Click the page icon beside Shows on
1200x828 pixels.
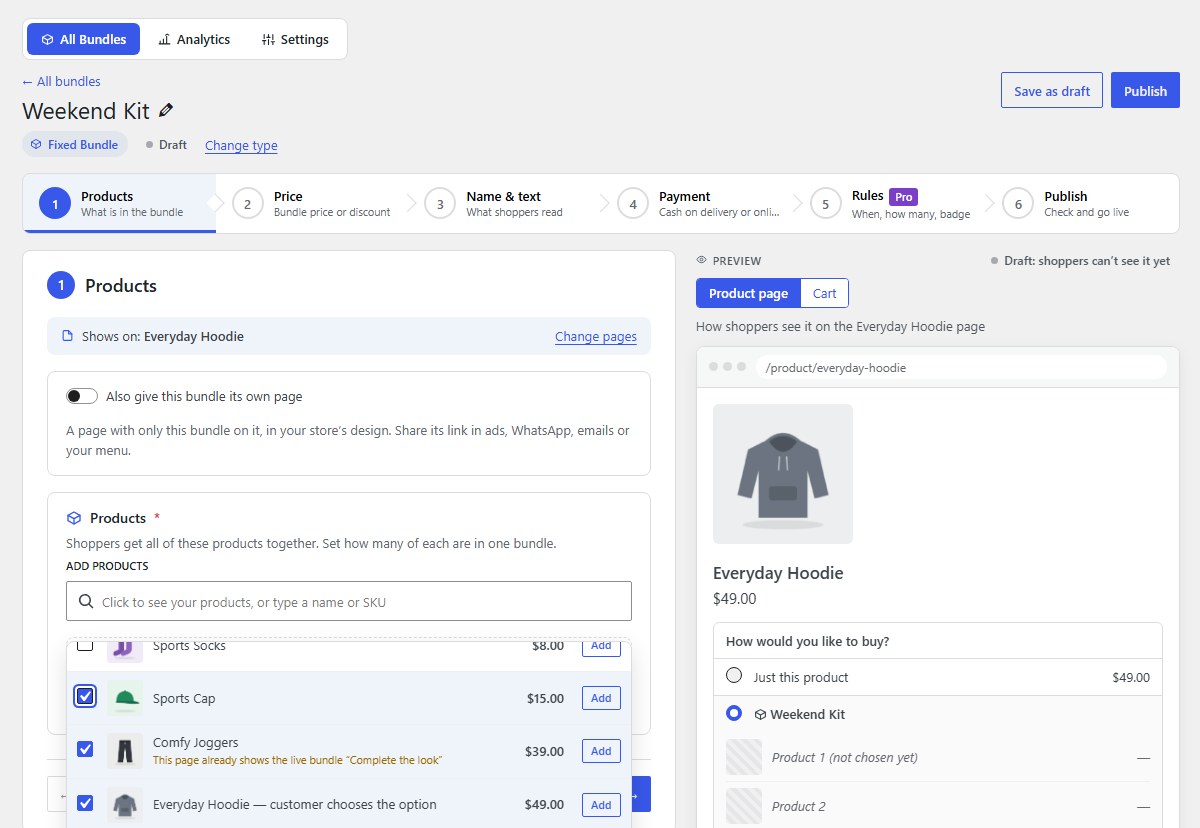click(x=68, y=336)
